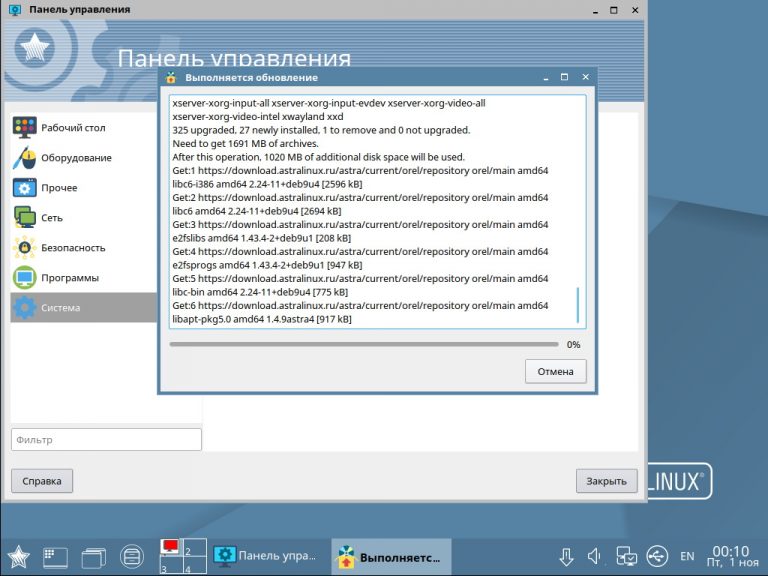Image resolution: width=768 pixels, height=576 pixels.
Task: Switch keyboard layout EN indicator
Action: [x=687, y=556]
